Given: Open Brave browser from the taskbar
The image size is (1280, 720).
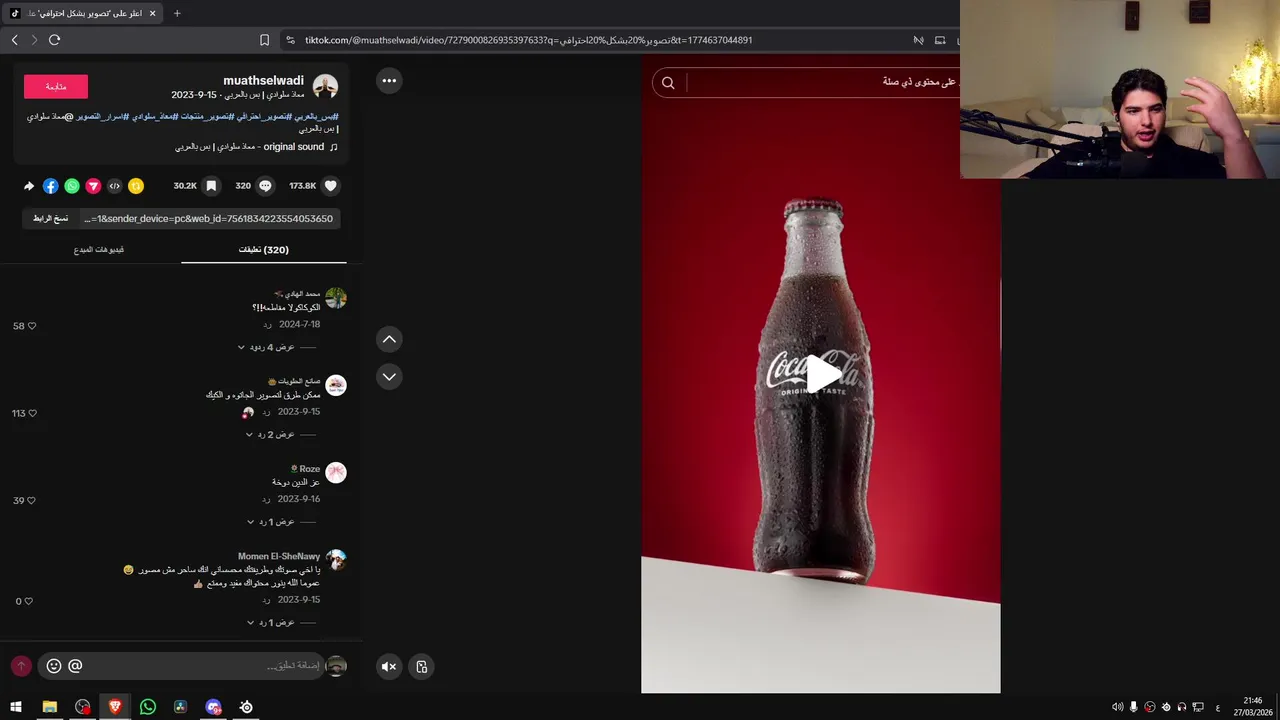Looking at the screenshot, I should point(115,707).
